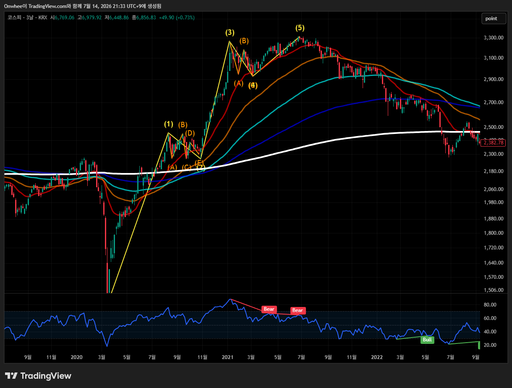
Task: Click the 2,700.00 price axis label
Action: 494,102
